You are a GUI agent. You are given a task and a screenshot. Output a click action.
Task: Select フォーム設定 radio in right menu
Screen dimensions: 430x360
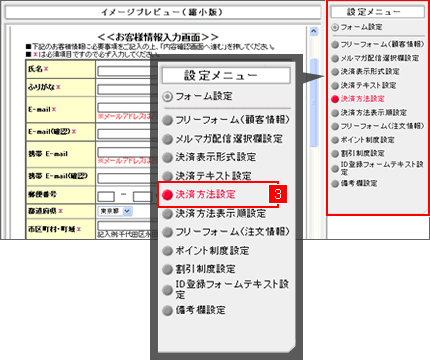335,27
